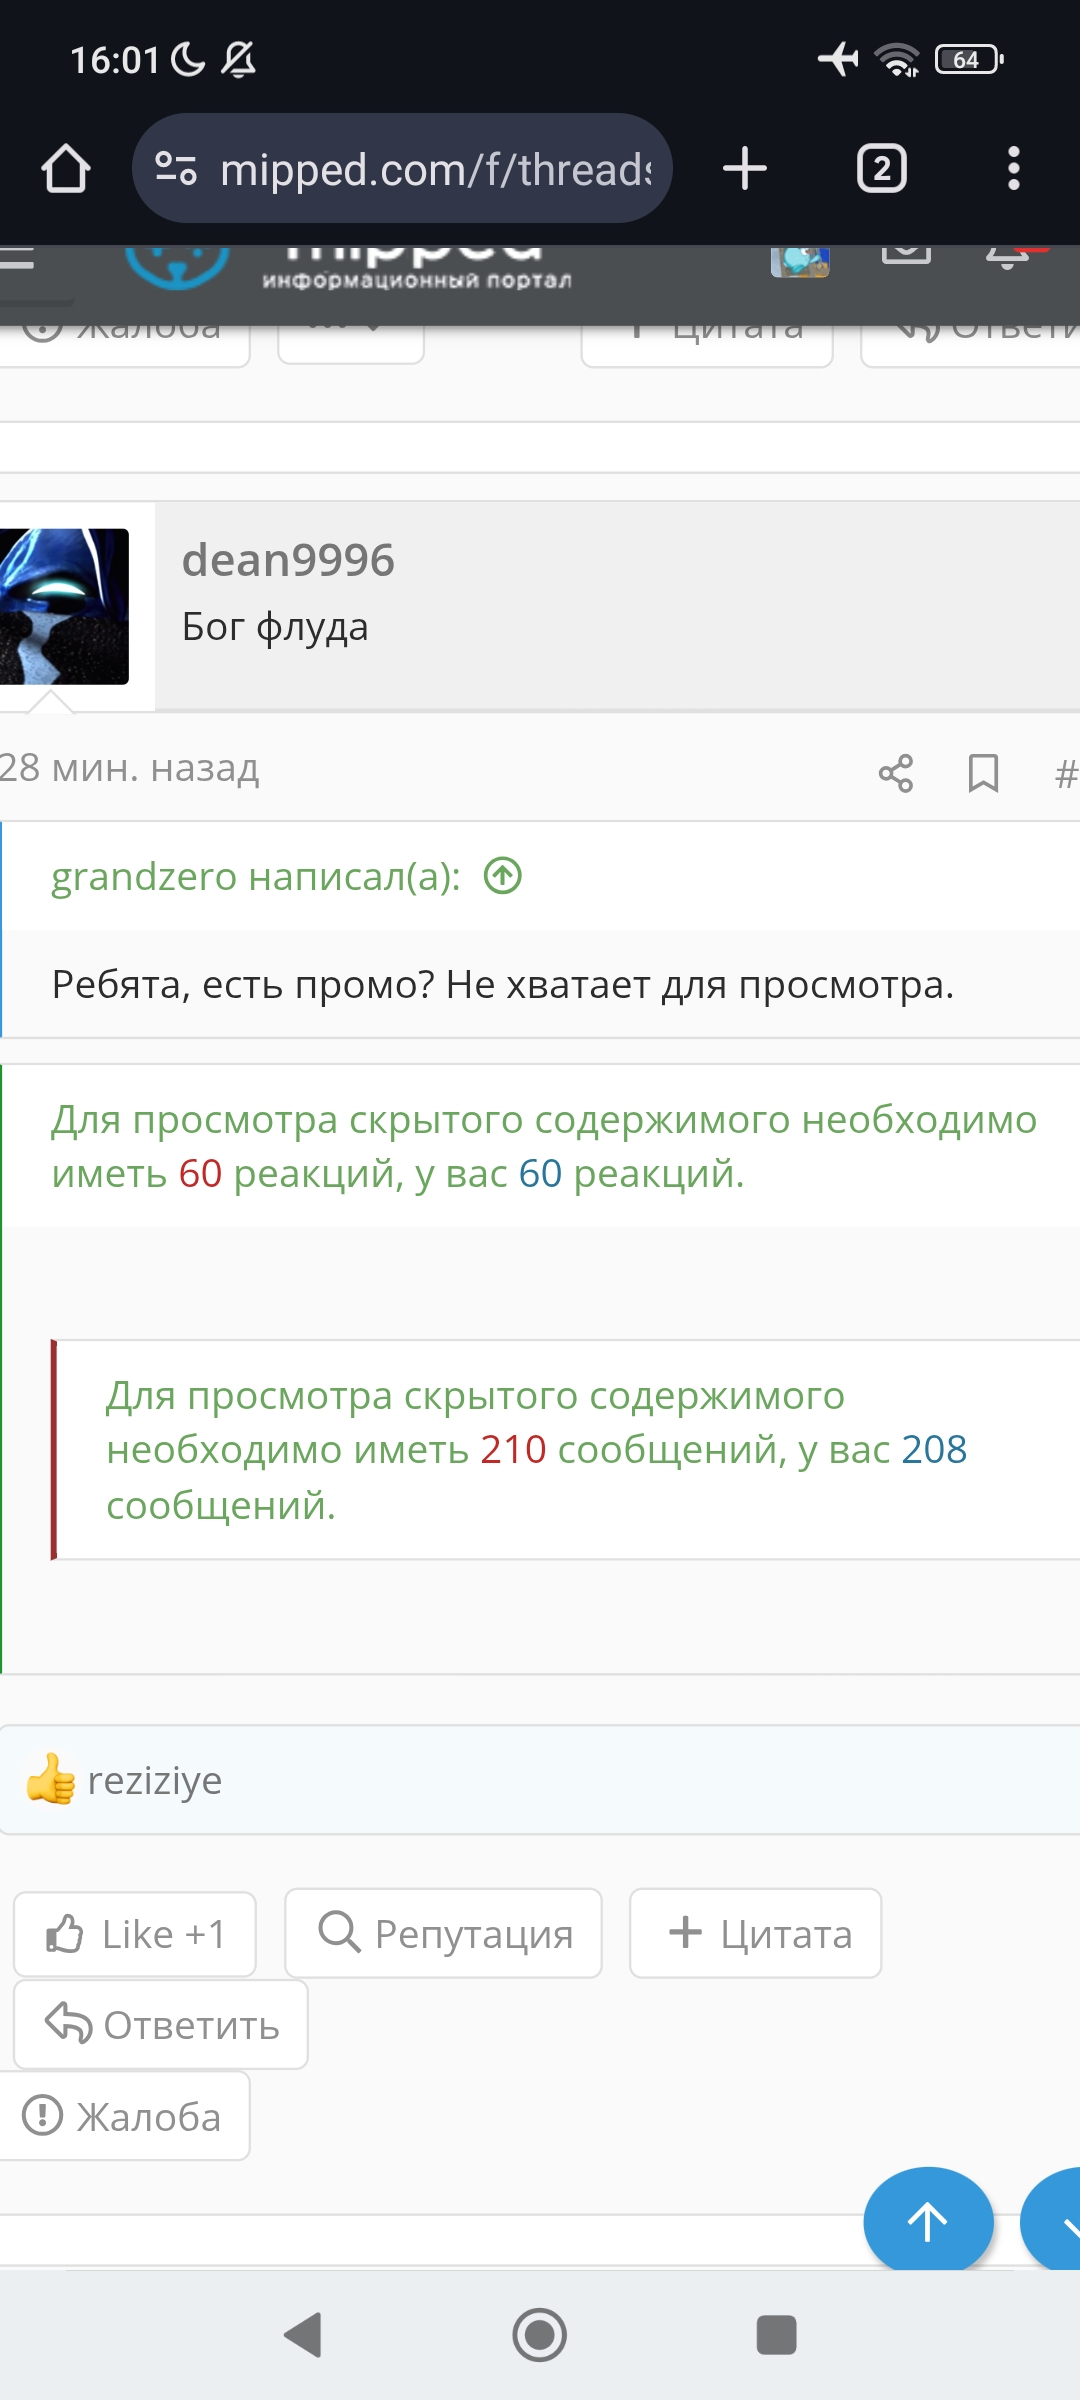Tap the mipped portal logo
Image resolution: width=1080 pixels, height=2400 pixels.
(x=348, y=267)
